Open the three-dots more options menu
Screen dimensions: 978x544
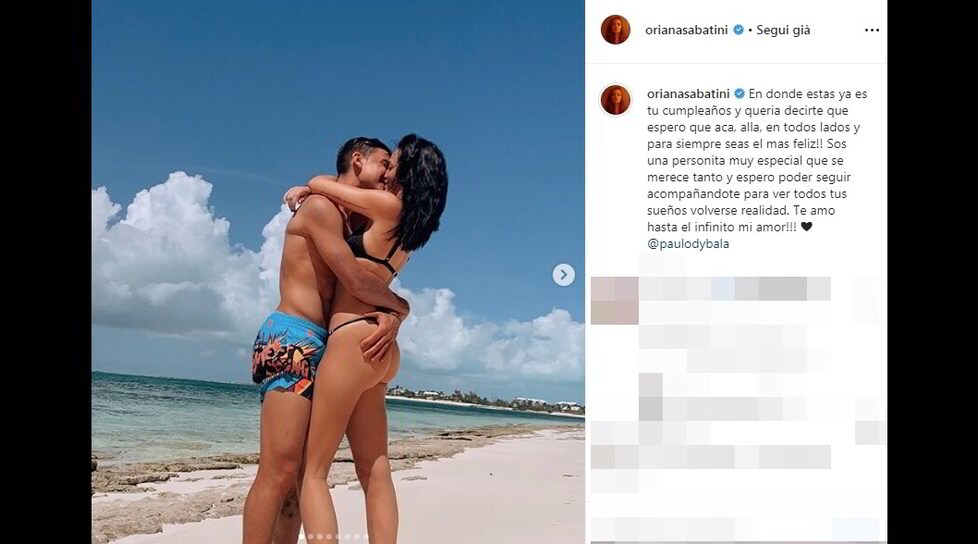click(x=871, y=30)
